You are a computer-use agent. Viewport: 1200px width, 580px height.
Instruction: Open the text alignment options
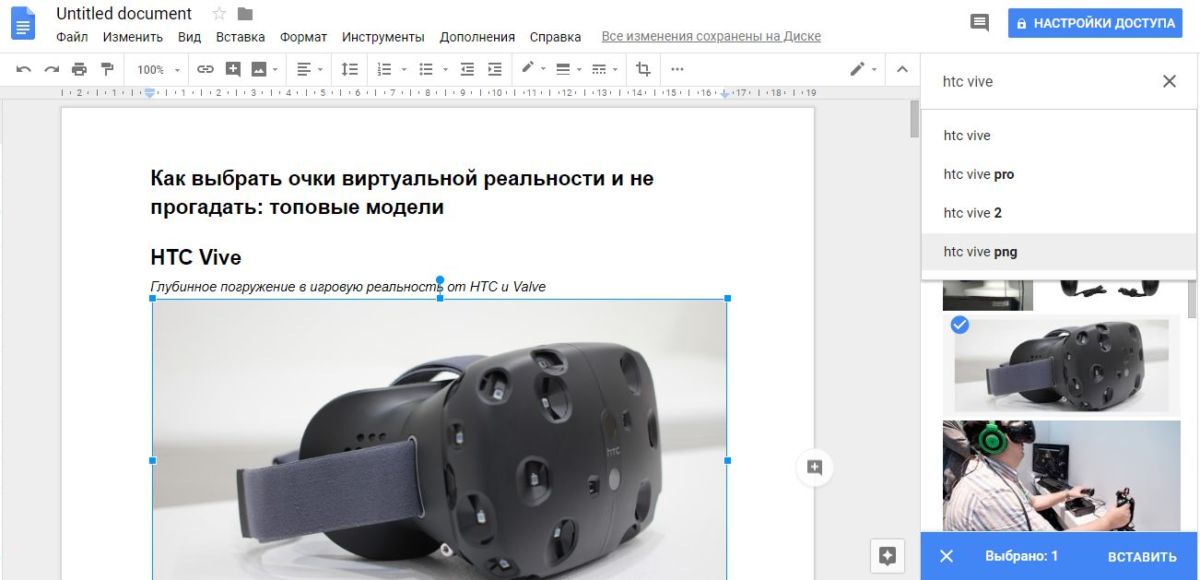pos(310,70)
